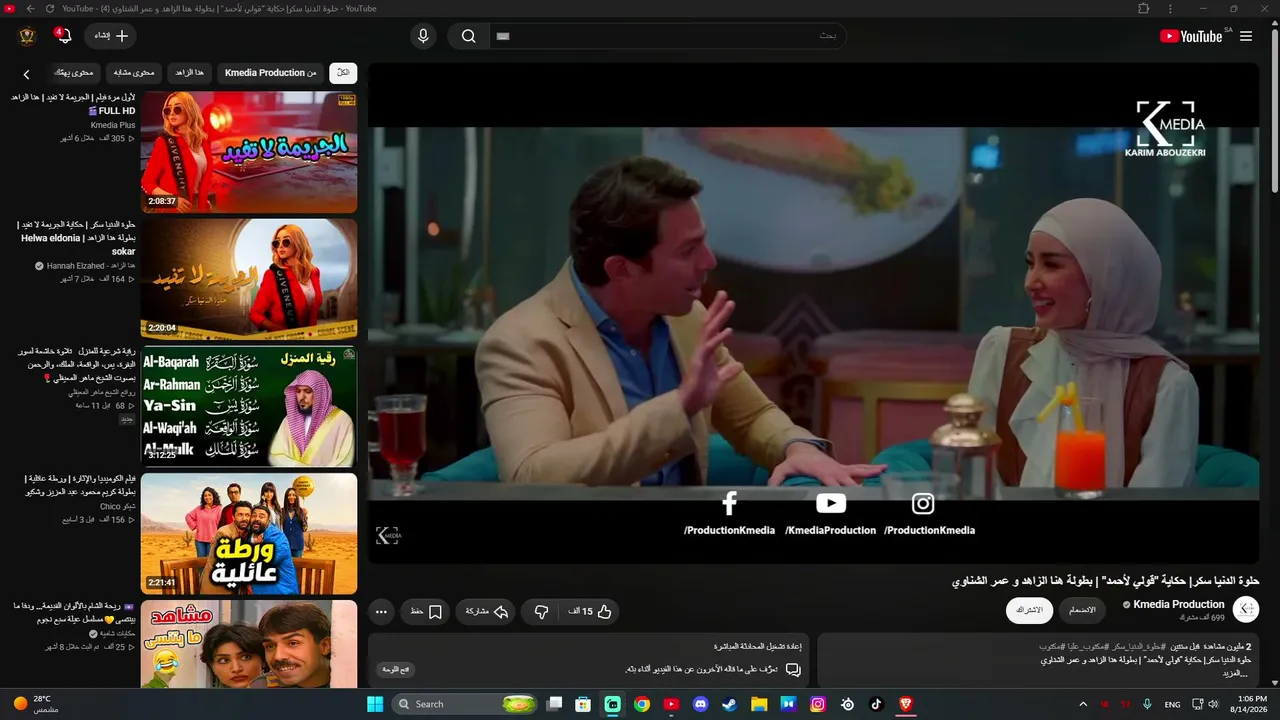Click the magnifier search button
This screenshot has height=720, width=1280.
(468, 36)
